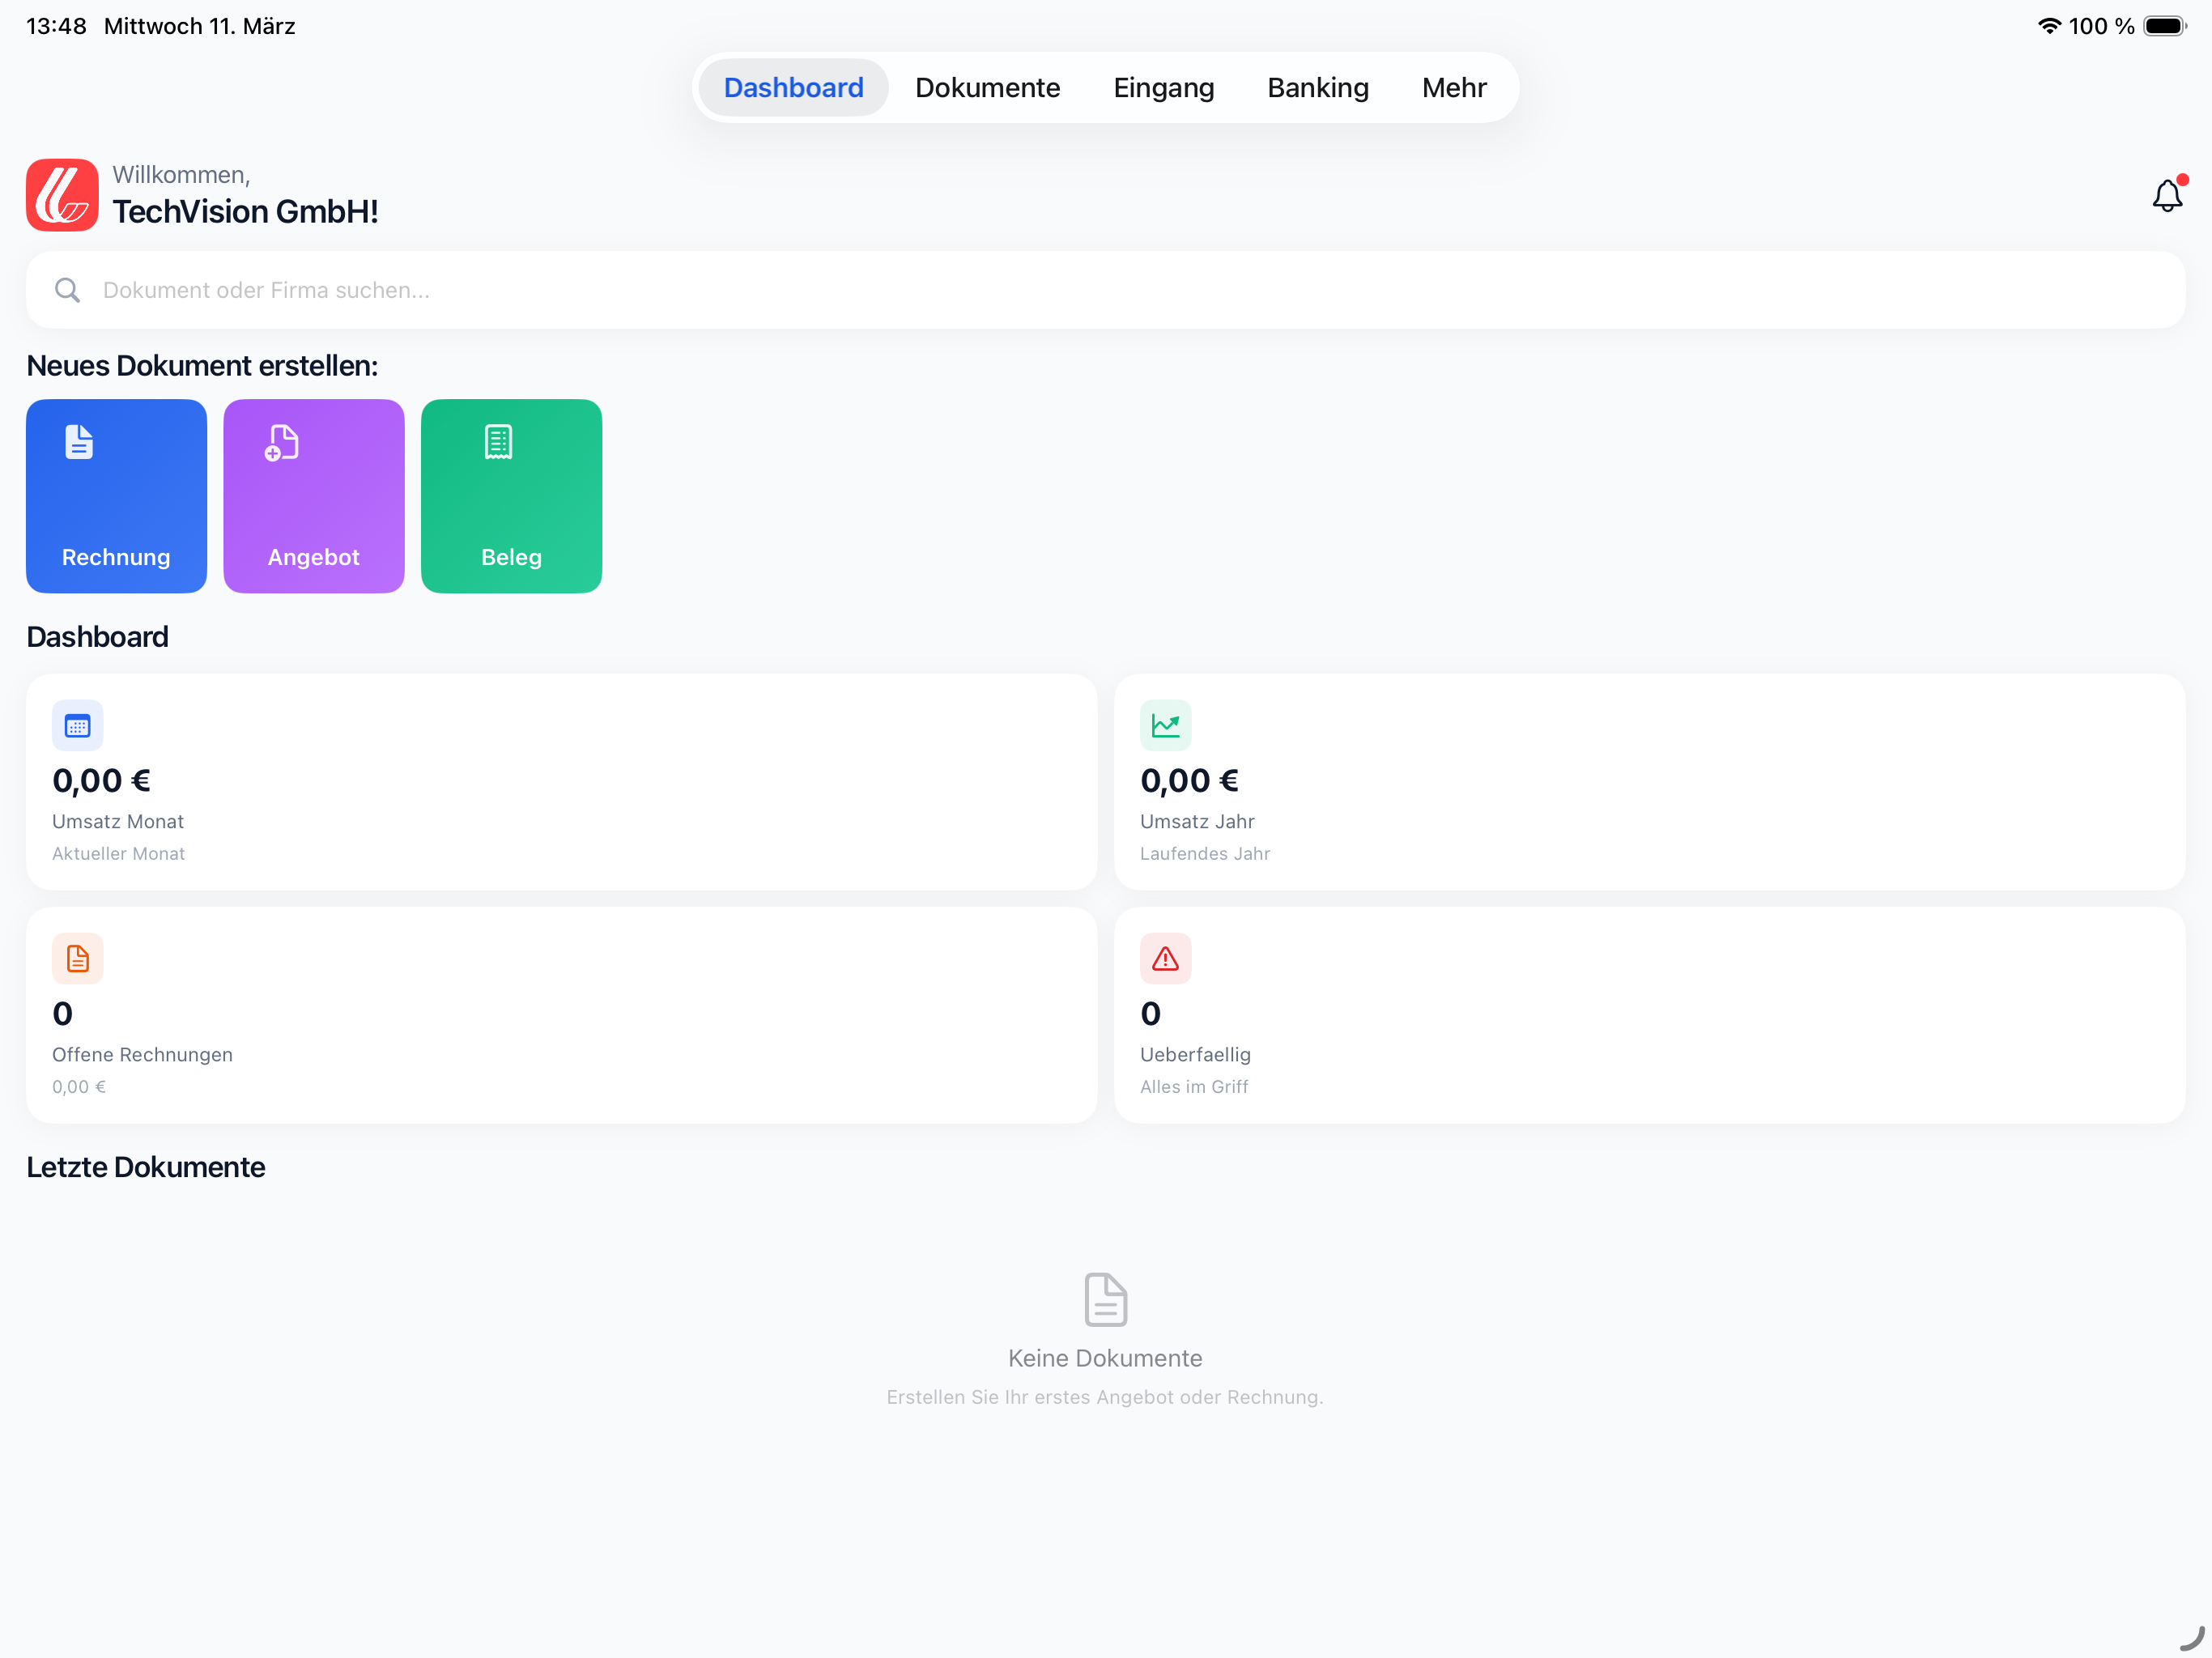Create a new Rechnung
Screen dimensions: 2212x1658
tap(116, 496)
